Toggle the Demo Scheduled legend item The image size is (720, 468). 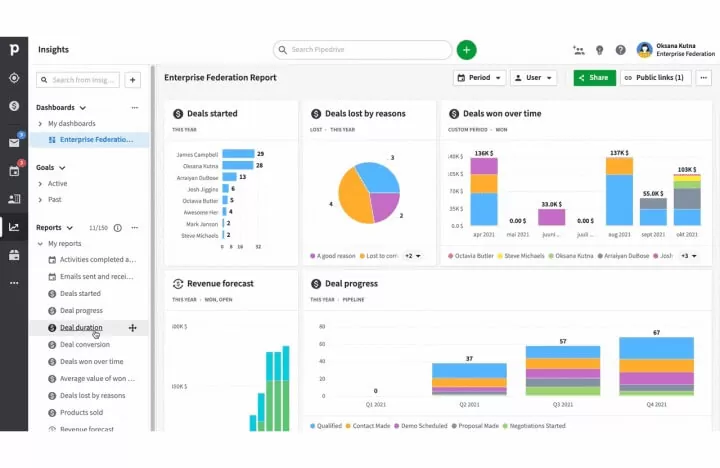[421, 426]
